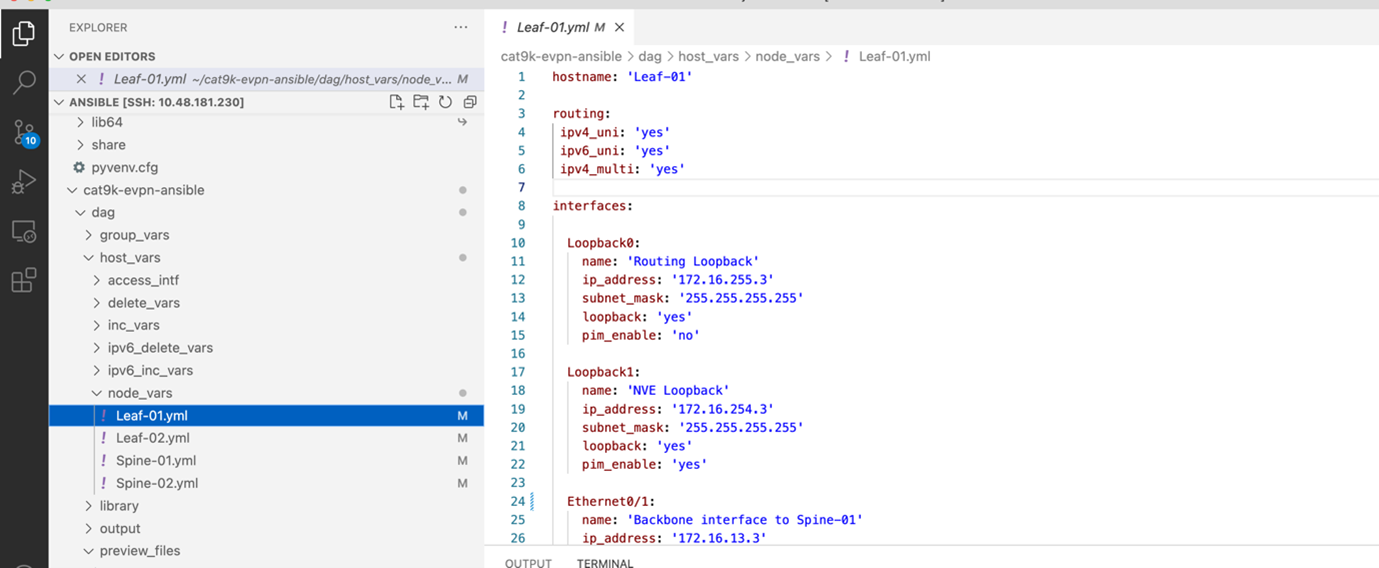Place cursor on hostname 'Leaf-01' line
Screen dimensions: 1379x568
click(x=622, y=76)
